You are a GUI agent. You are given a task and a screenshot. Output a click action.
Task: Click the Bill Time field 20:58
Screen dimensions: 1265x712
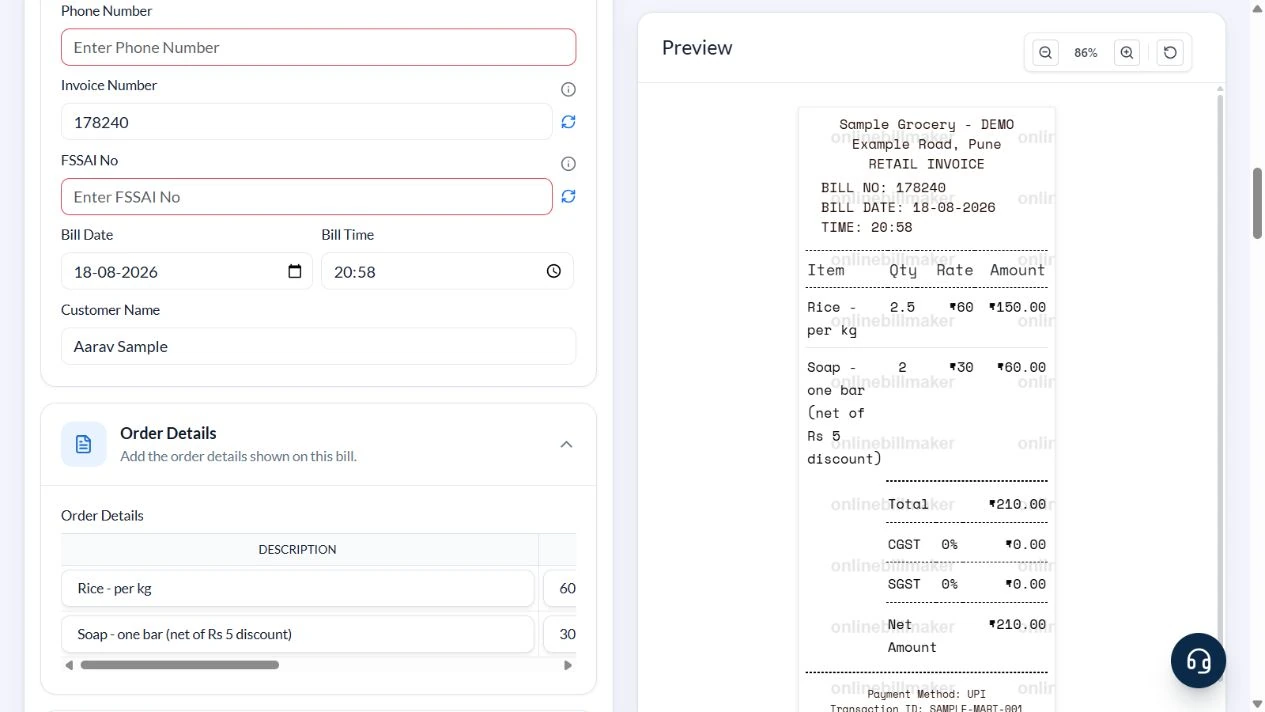point(447,271)
